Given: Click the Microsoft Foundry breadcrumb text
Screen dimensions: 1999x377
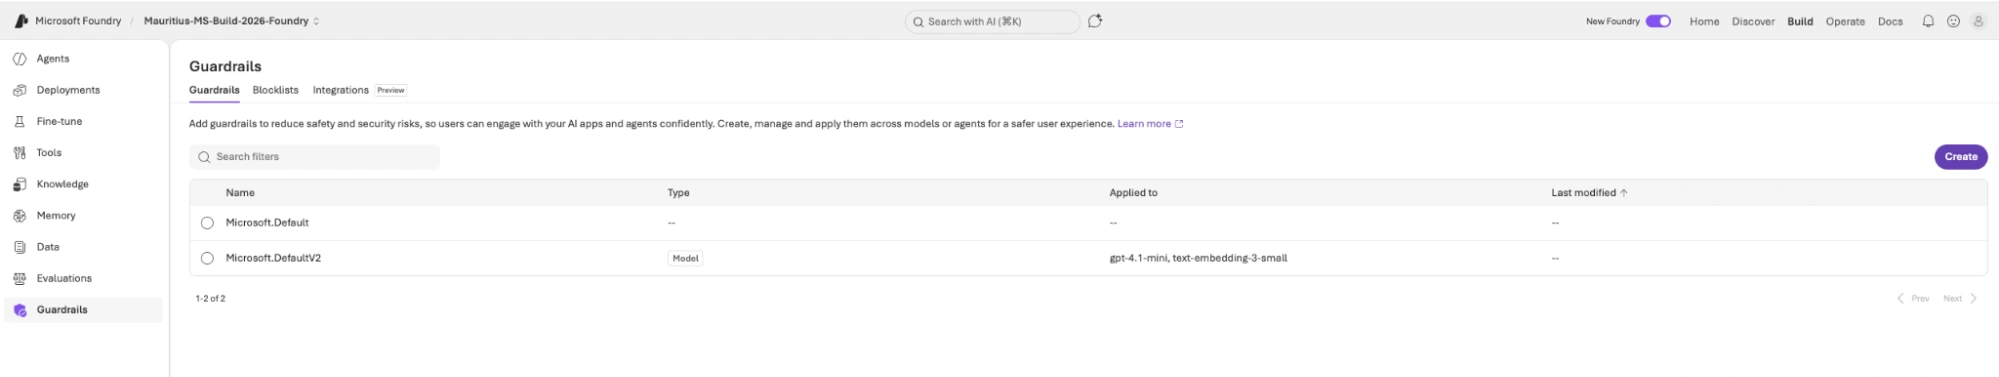Looking at the screenshot, I should coord(78,21).
